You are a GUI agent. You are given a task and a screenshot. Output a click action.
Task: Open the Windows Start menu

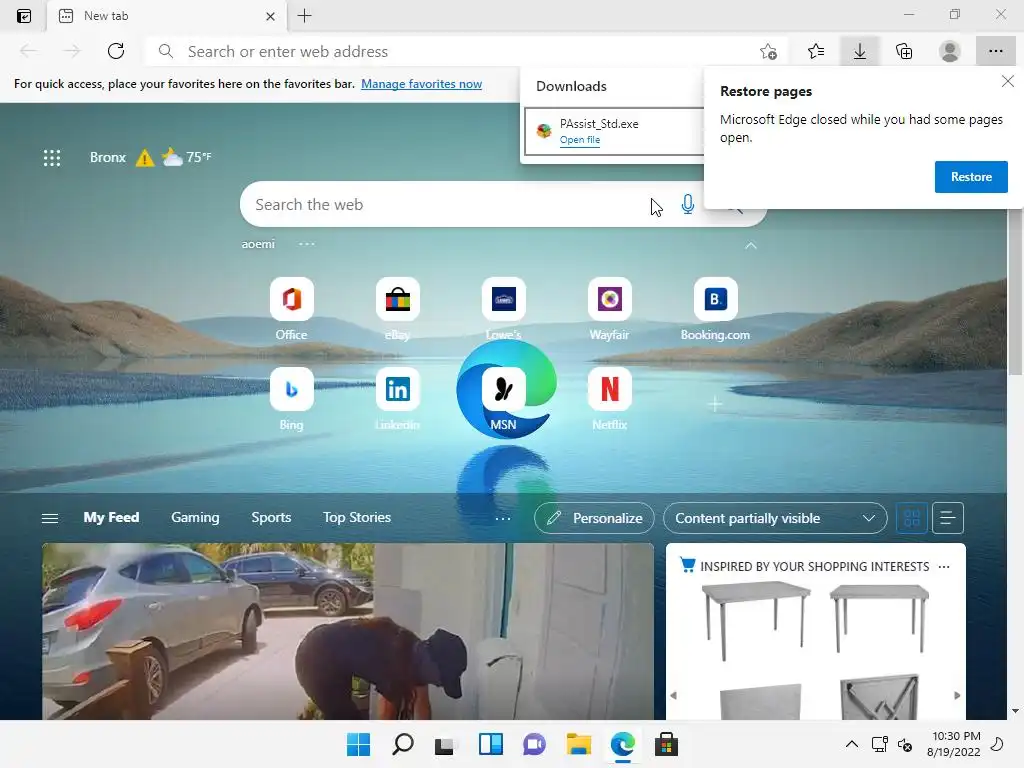coord(359,744)
